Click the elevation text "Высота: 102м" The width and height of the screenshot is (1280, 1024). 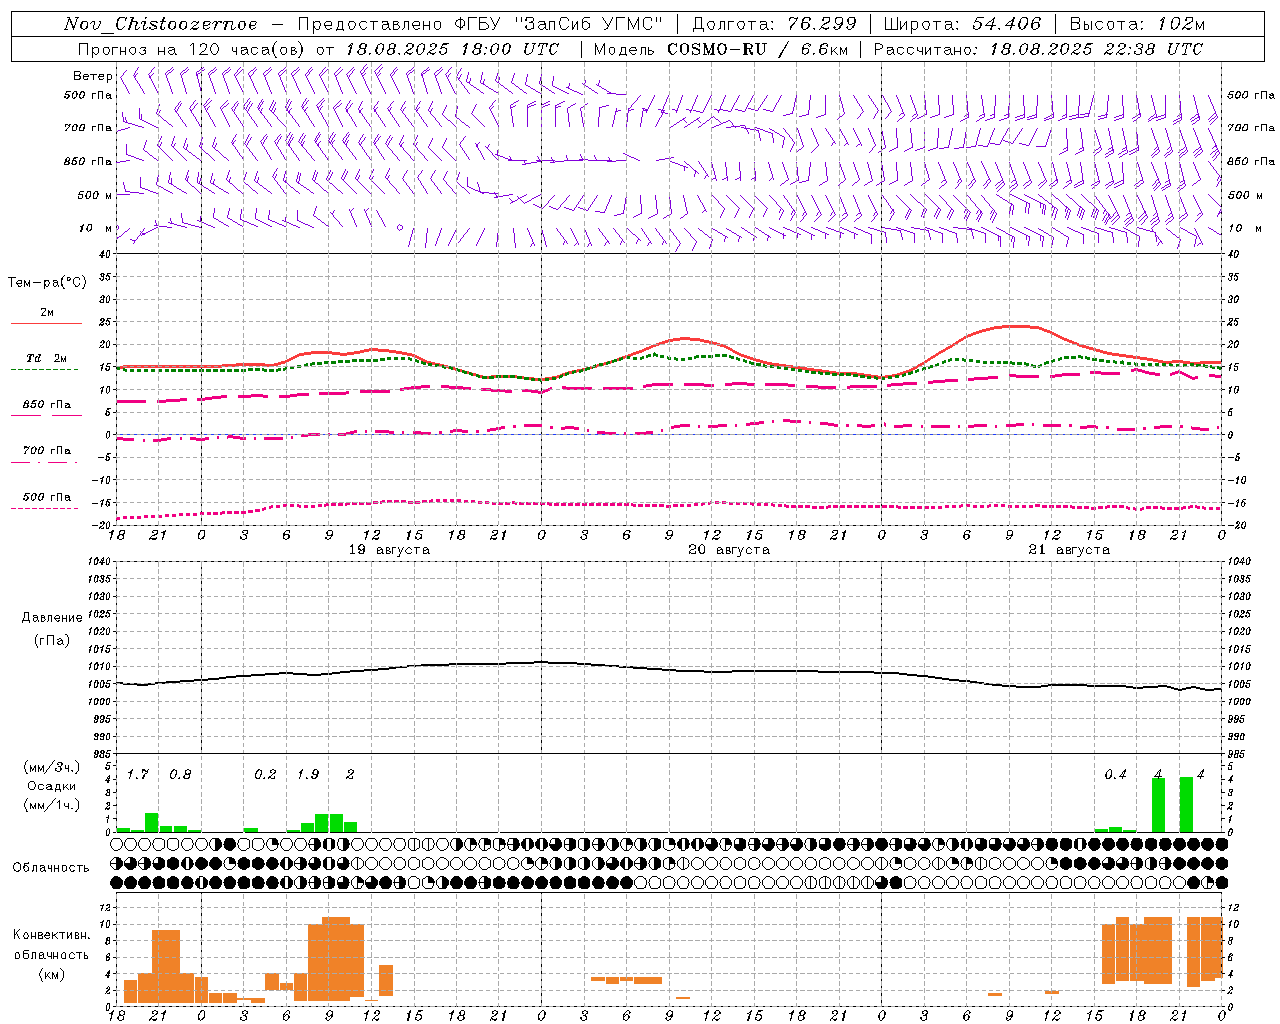point(1137,24)
